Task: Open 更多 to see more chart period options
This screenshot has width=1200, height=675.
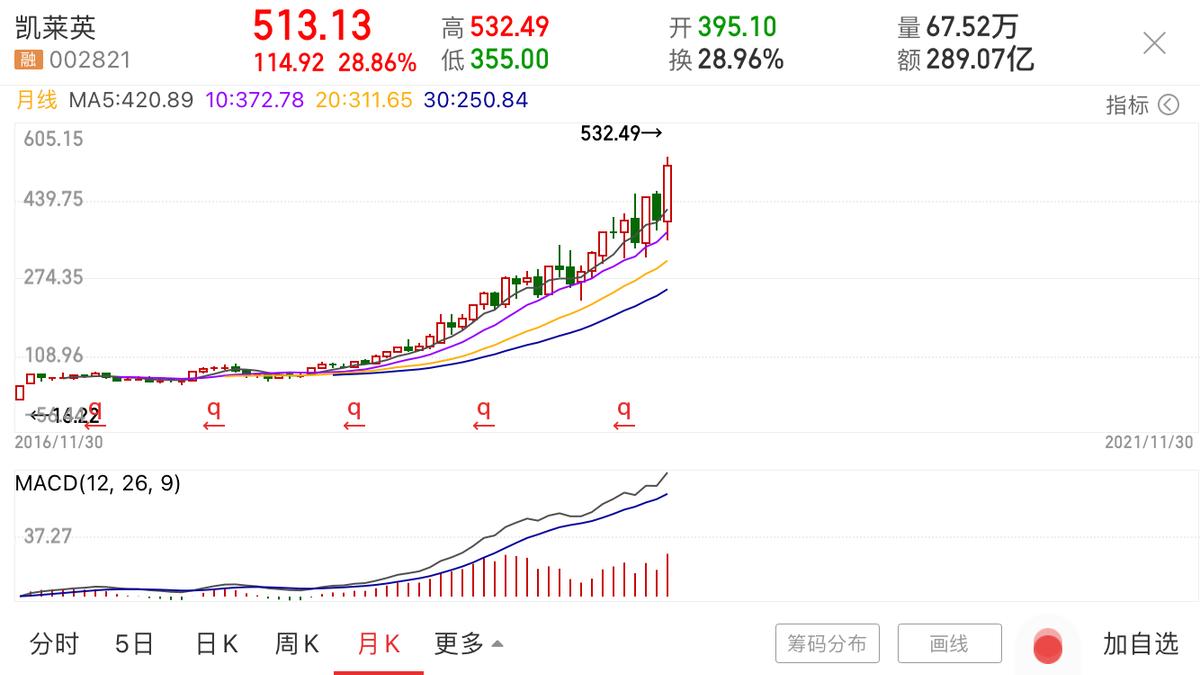Action: [x=456, y=644]
